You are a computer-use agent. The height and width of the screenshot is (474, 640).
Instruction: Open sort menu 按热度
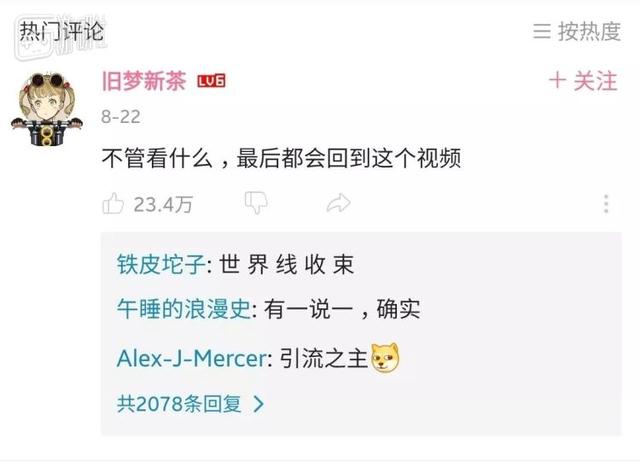577,31
